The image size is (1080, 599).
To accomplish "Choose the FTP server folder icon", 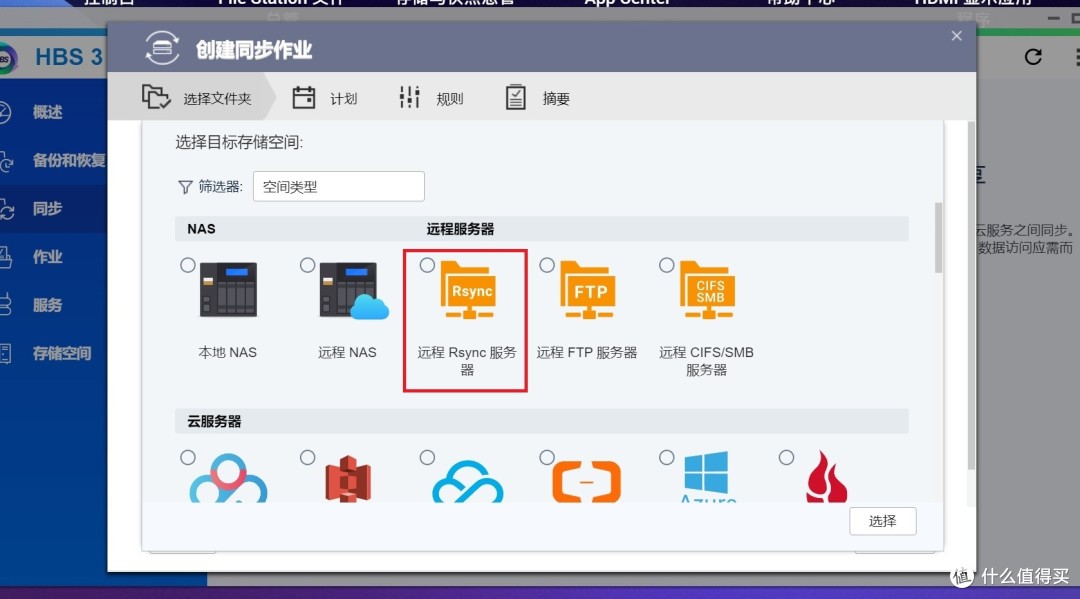I will click(x=588, y=290).
